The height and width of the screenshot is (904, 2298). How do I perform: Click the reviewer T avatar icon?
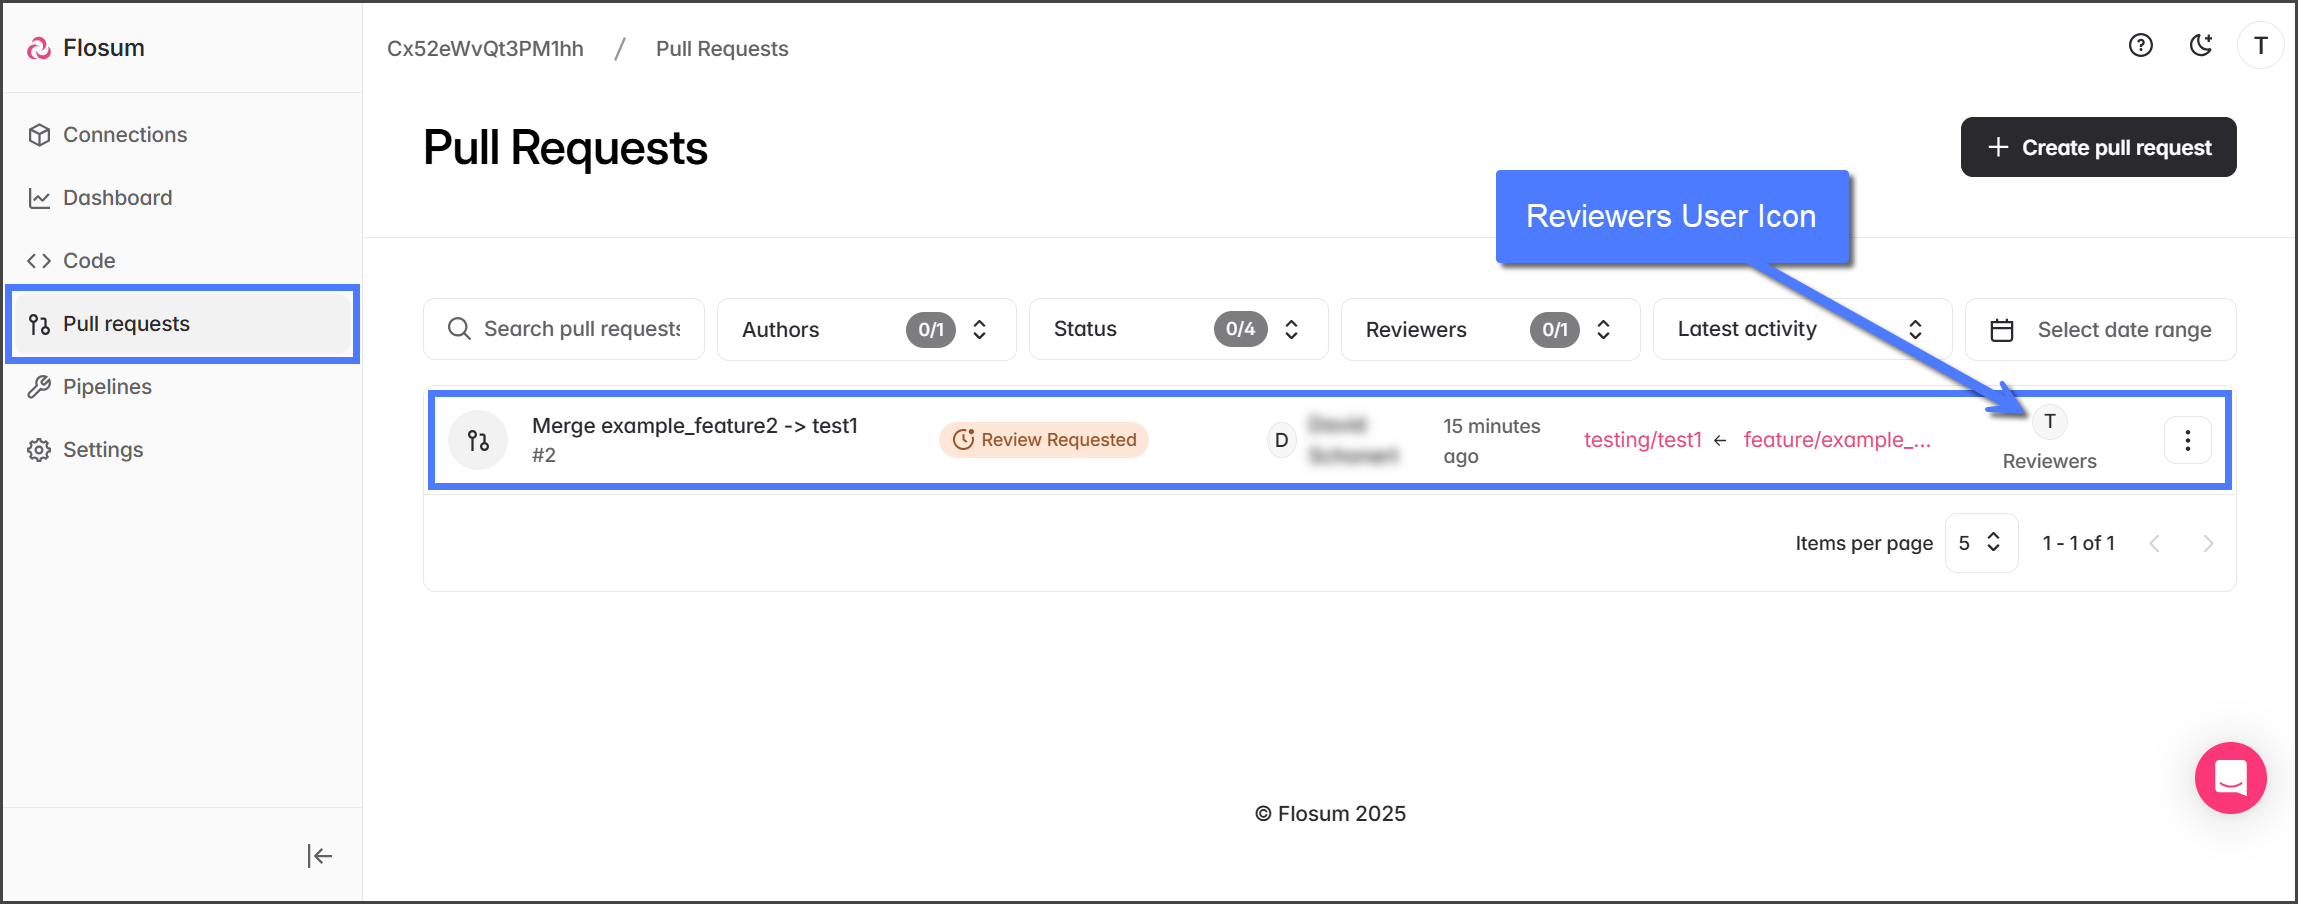2049,422
